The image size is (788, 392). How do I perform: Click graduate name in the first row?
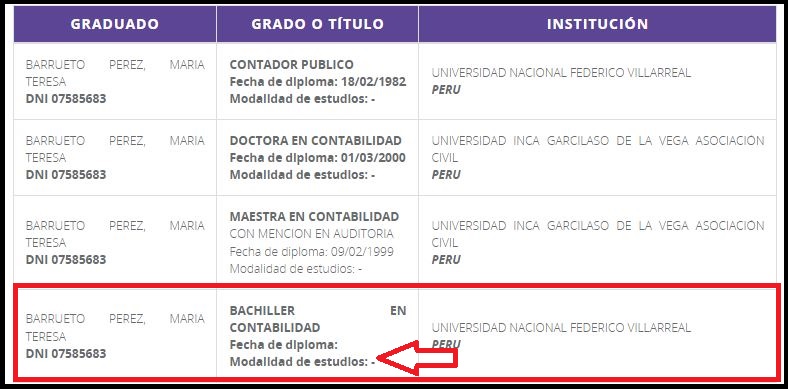coord(115,73)
